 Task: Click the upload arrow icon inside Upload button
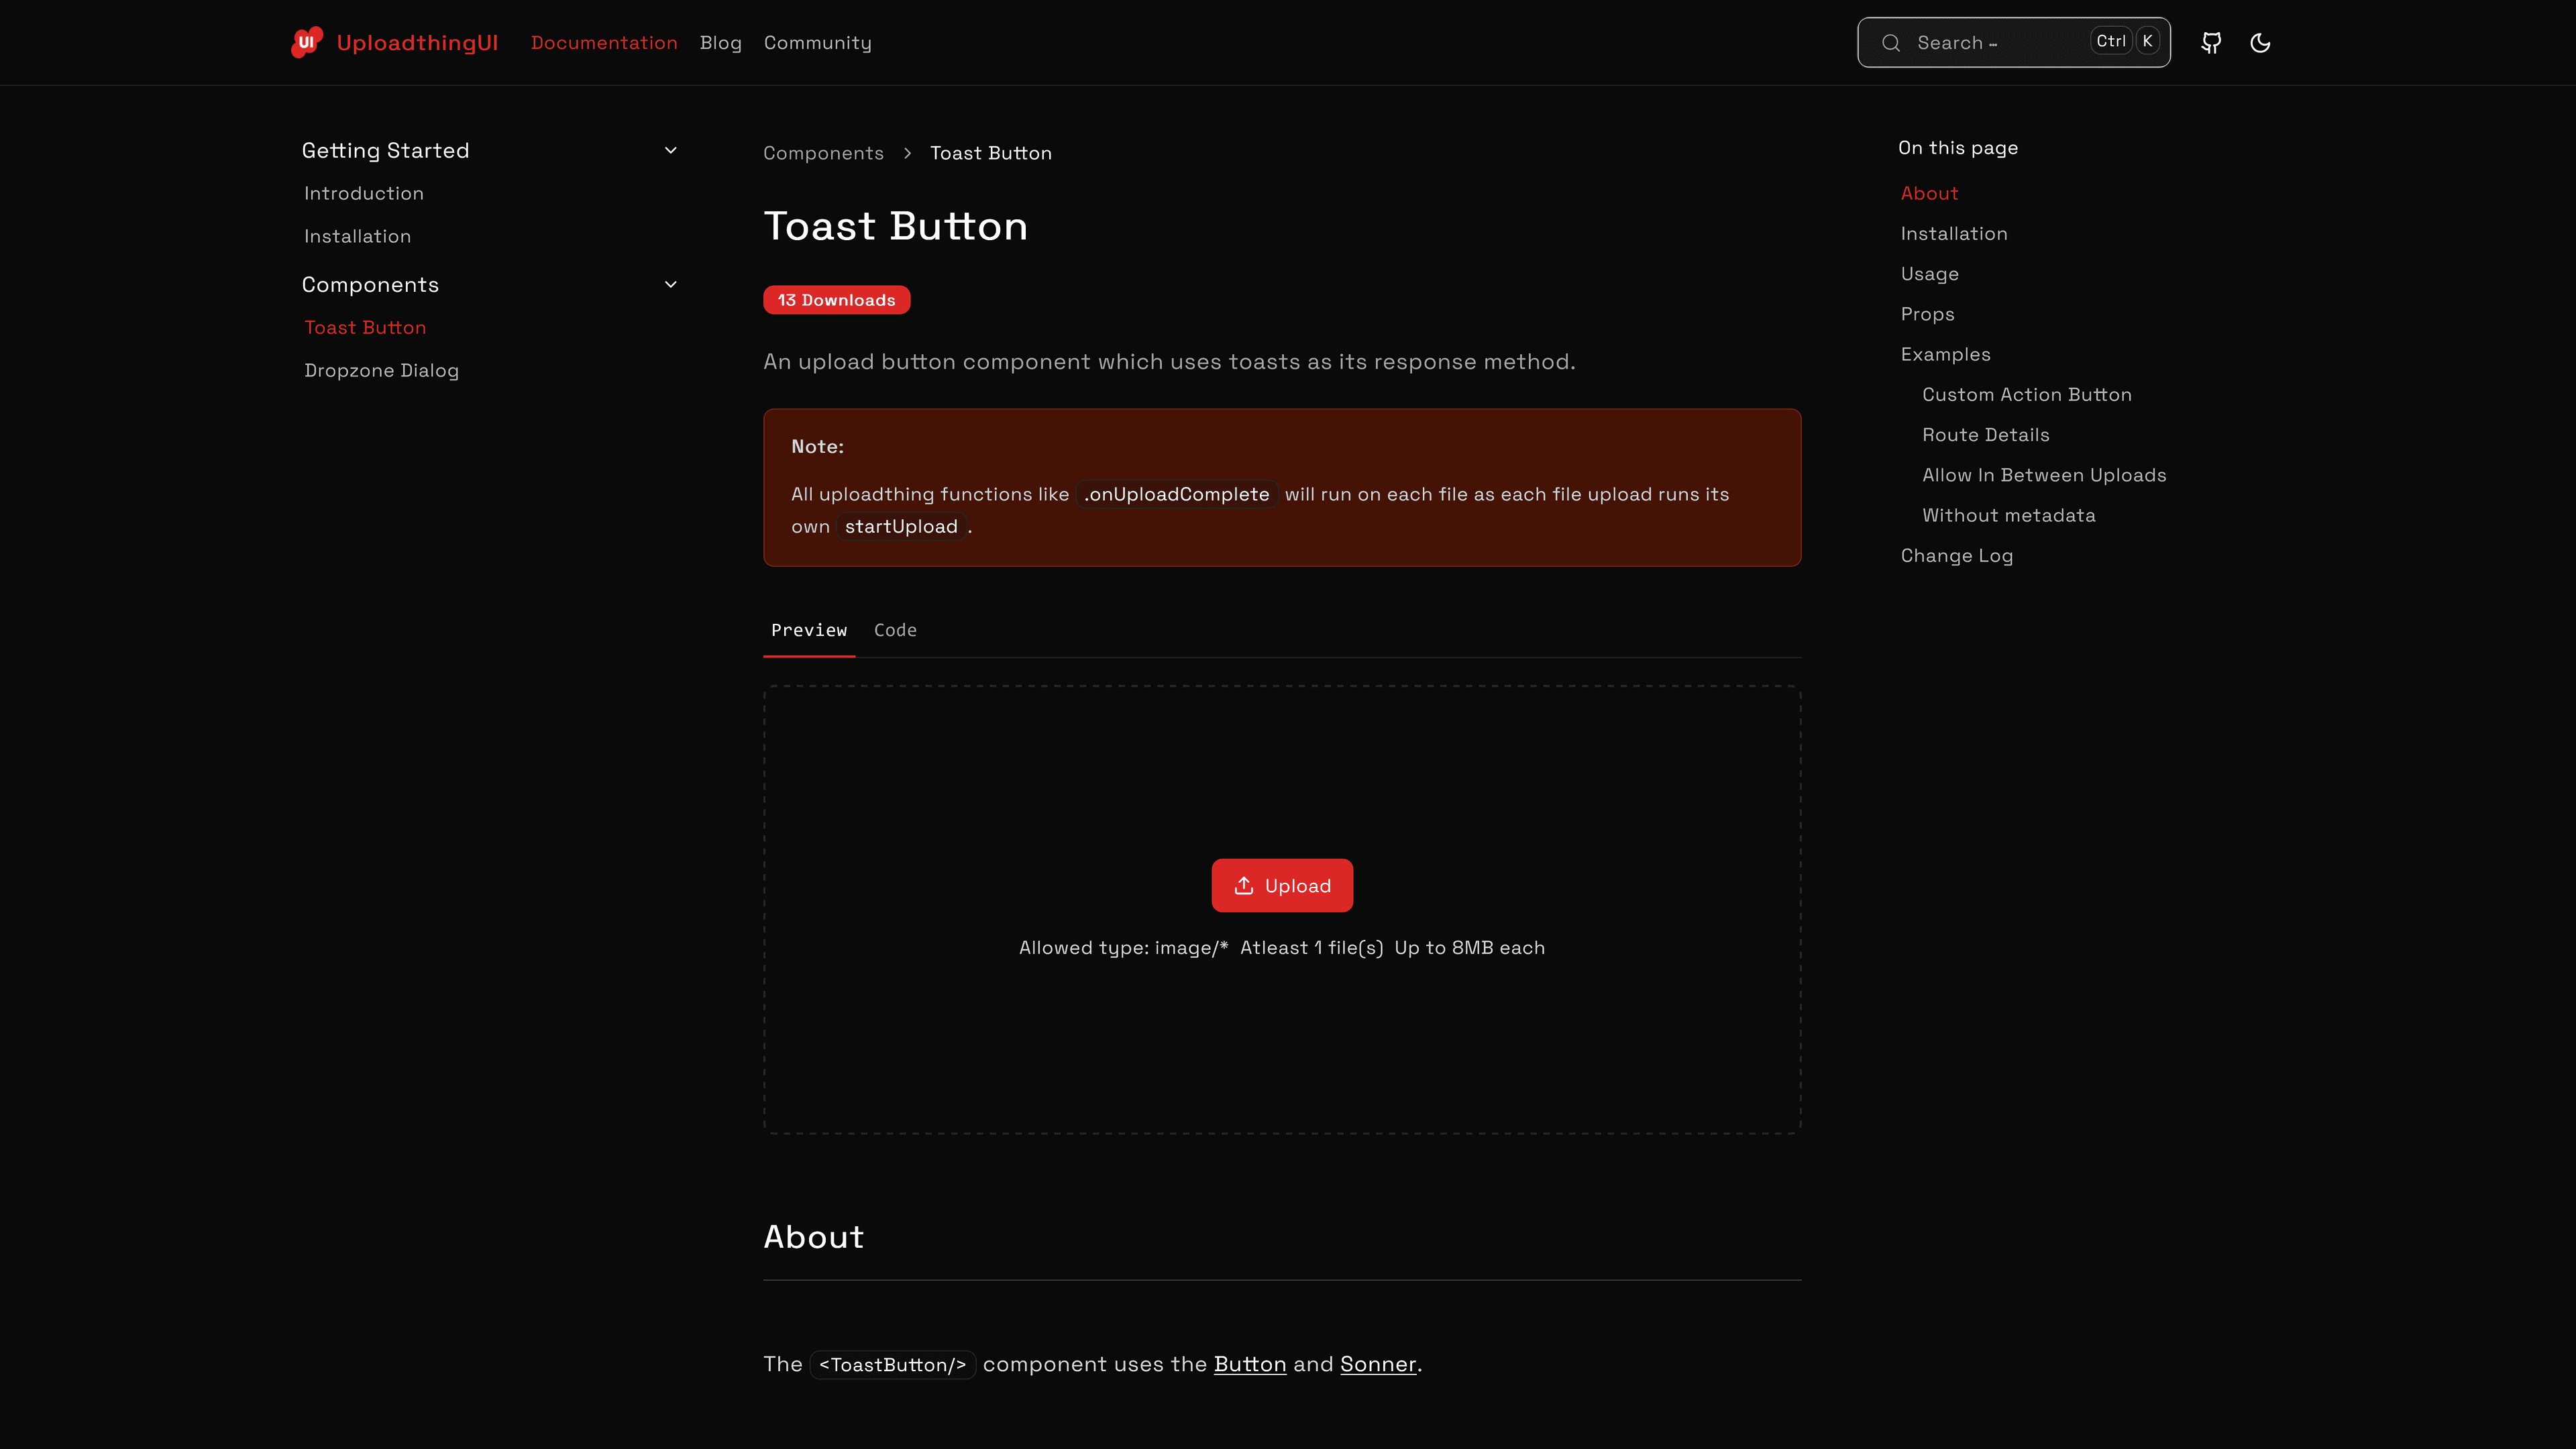pyautogui.click(x=1243, y=885)
